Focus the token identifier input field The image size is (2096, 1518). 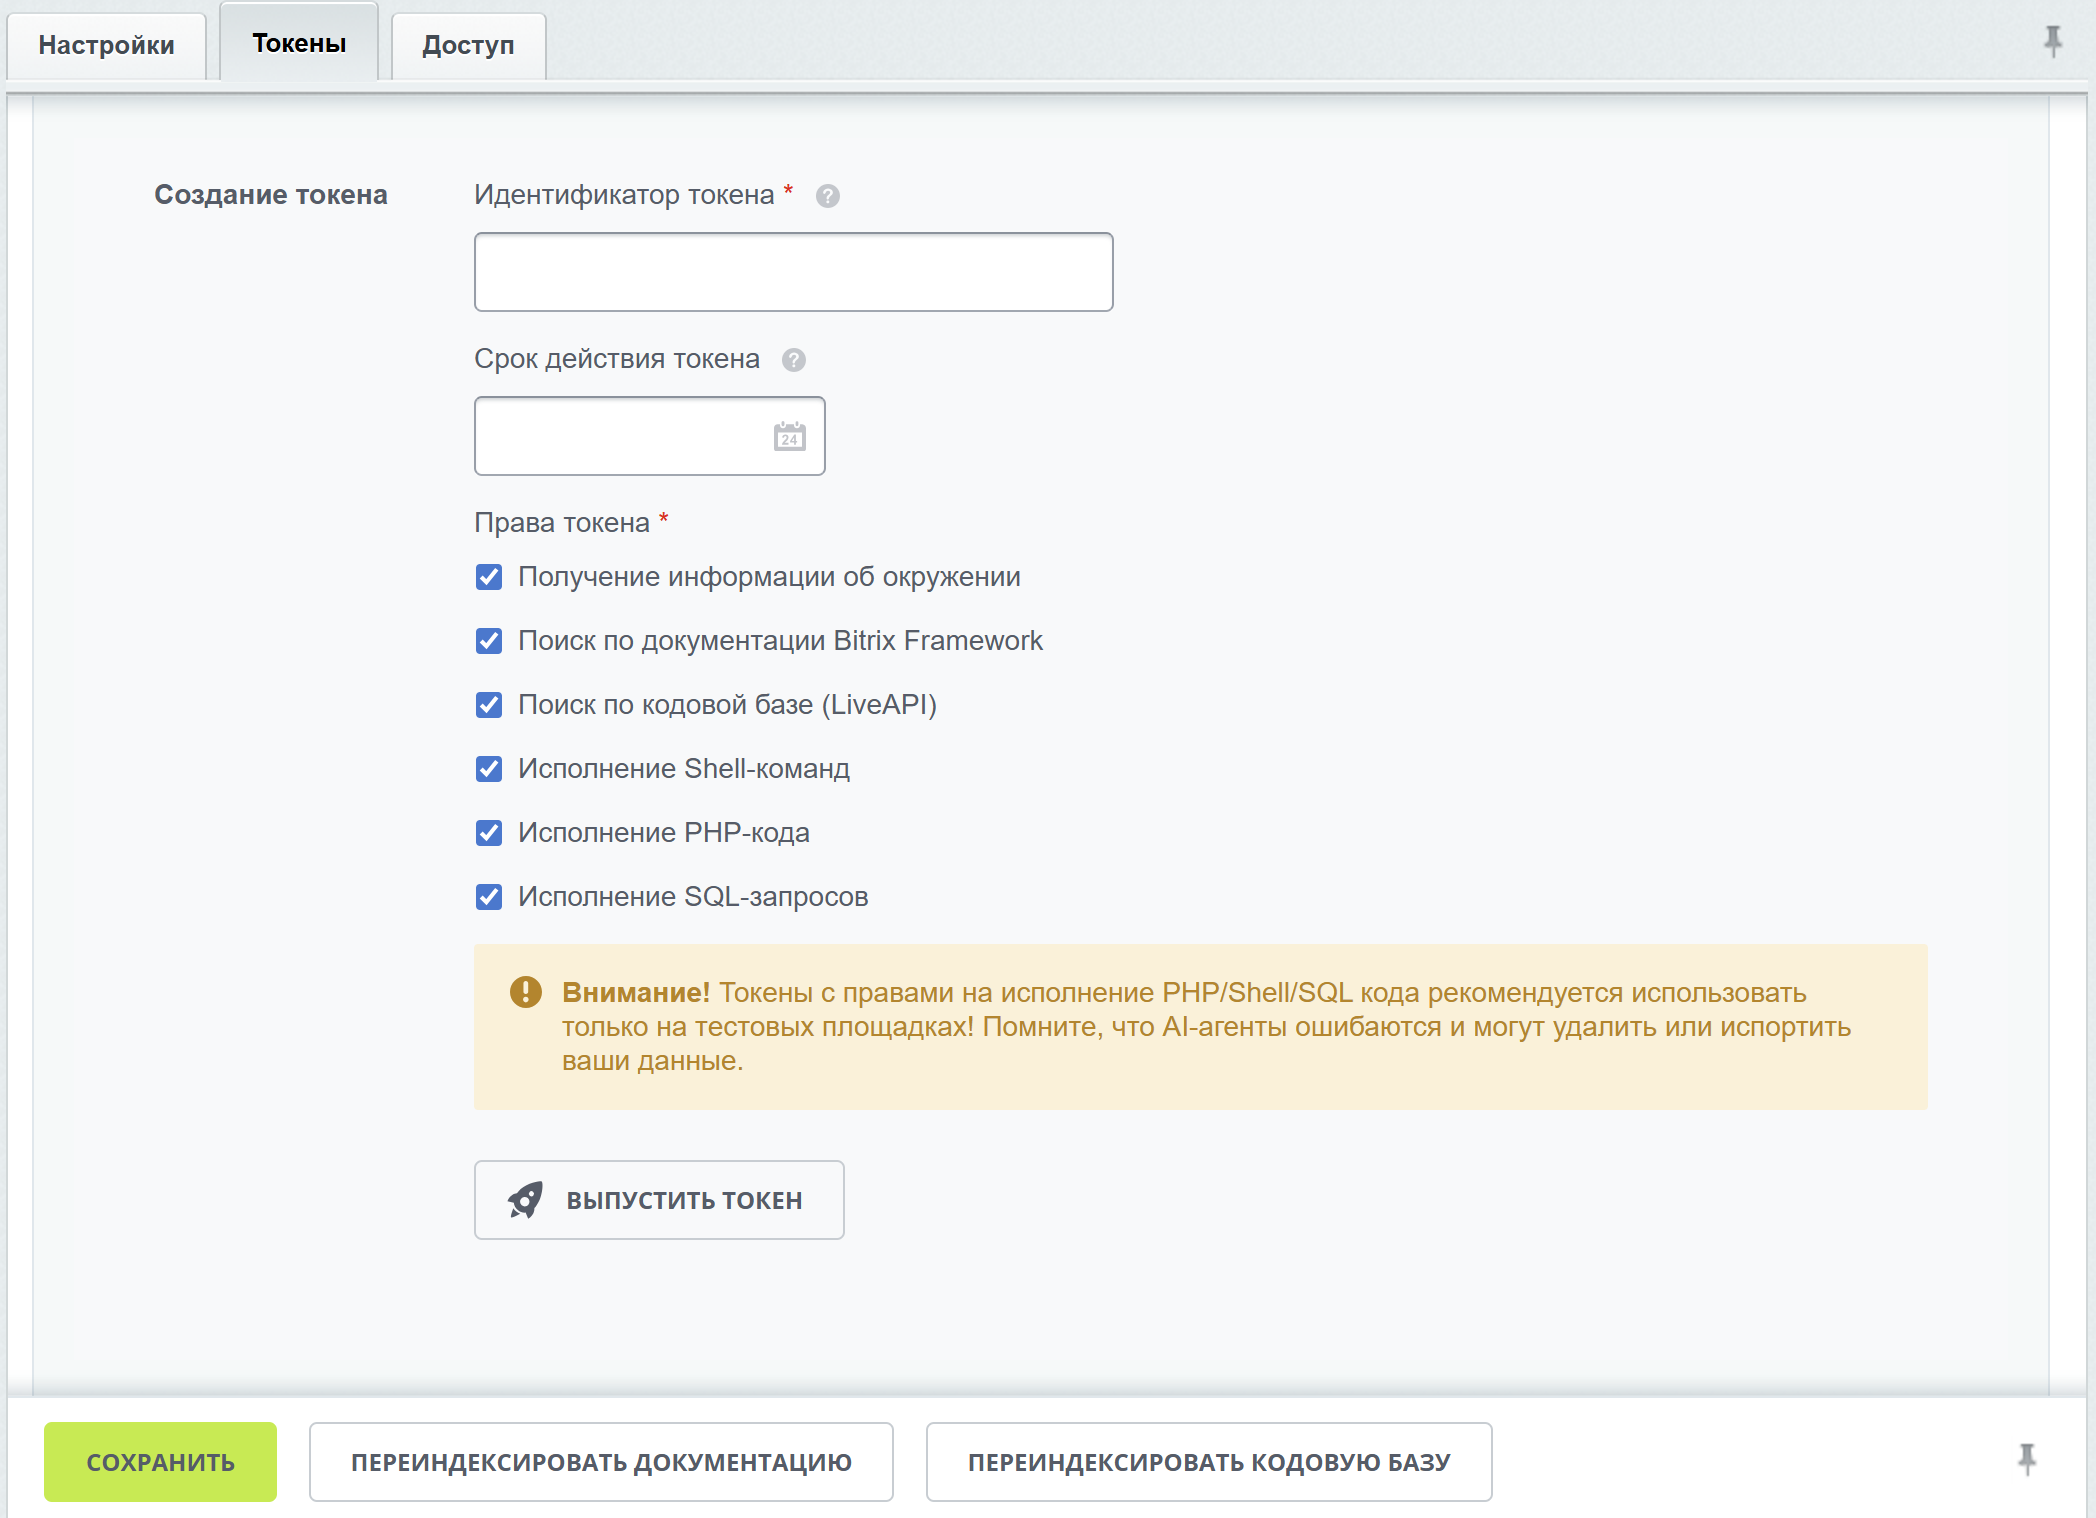point(793,272)
